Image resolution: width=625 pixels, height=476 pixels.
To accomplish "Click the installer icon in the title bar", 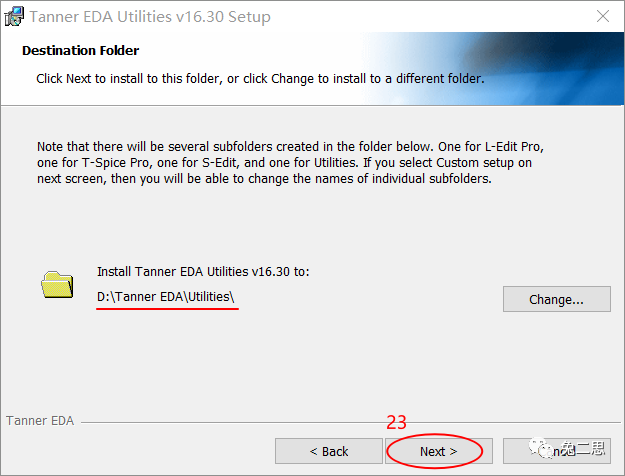I will click(x=13, y=16).
